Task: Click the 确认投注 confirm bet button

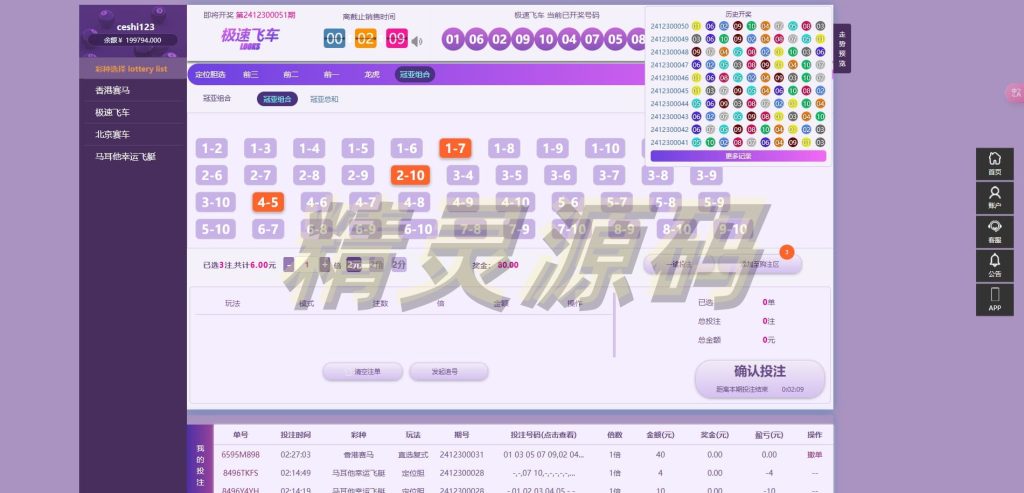Action: pos(760,379)
